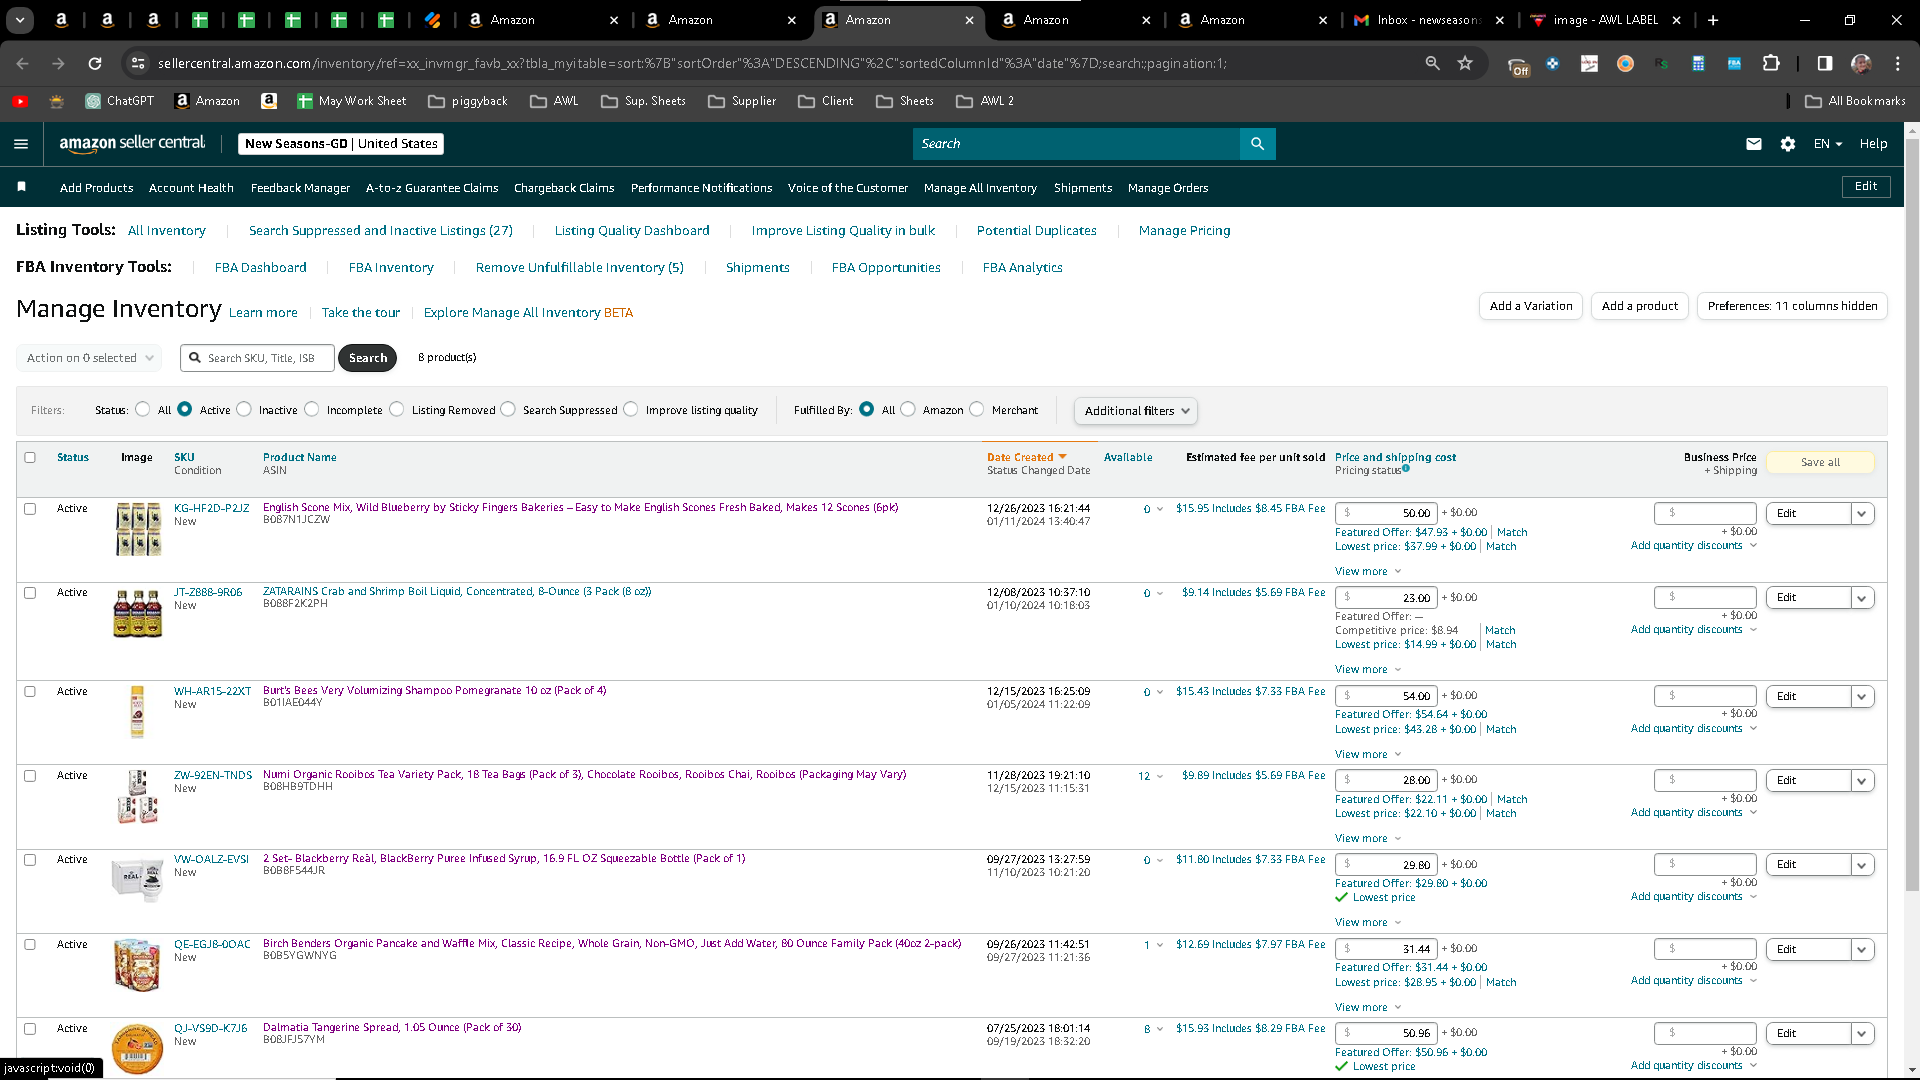Screen dimensions: 1920x1080
Task: Open tab search dropdown arrow in tab strip
Action: coord(20,20)
